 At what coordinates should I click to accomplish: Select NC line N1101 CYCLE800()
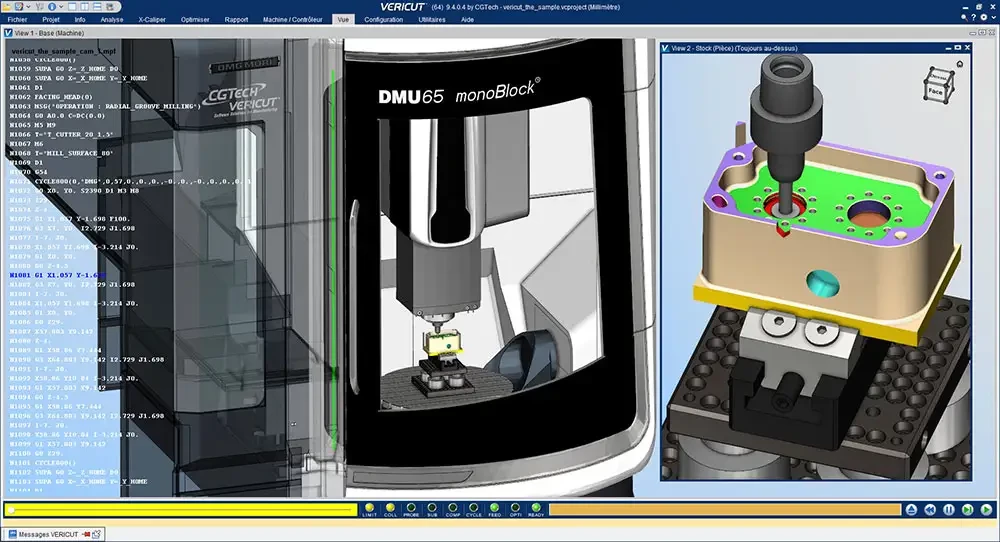(x=42, y=463)
